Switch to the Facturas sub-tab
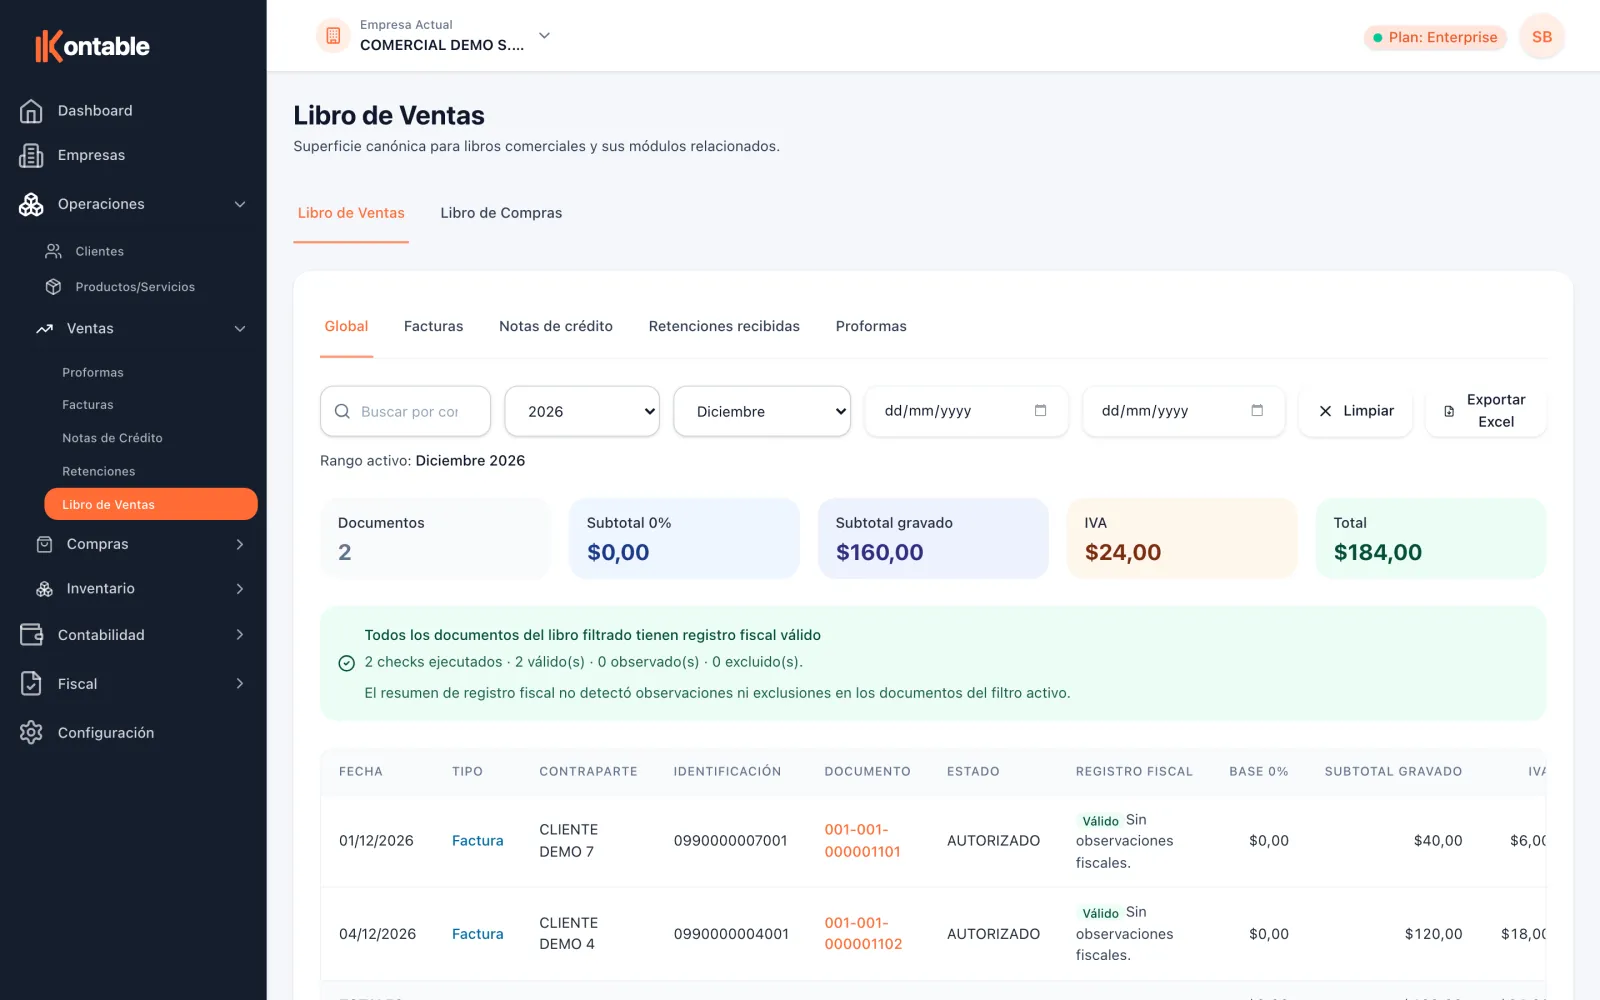Image resolution: width=1600 pixels, height=1000 pixels. click(433, 326)
